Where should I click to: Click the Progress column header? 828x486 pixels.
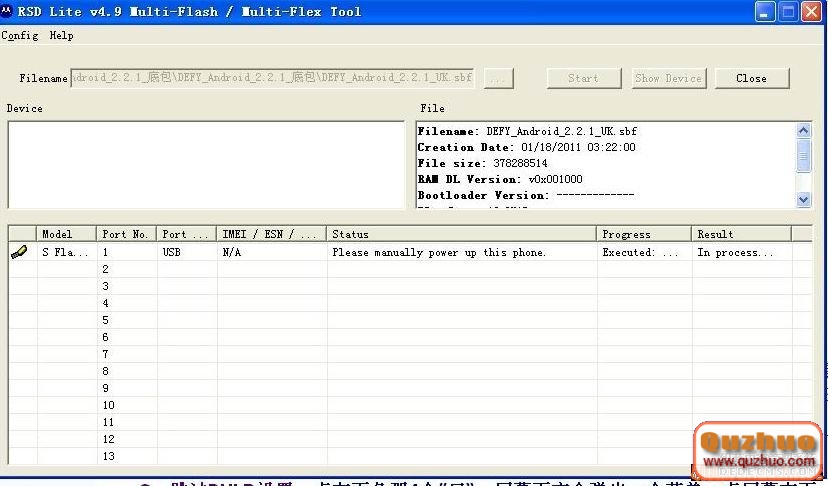point(642,234)
